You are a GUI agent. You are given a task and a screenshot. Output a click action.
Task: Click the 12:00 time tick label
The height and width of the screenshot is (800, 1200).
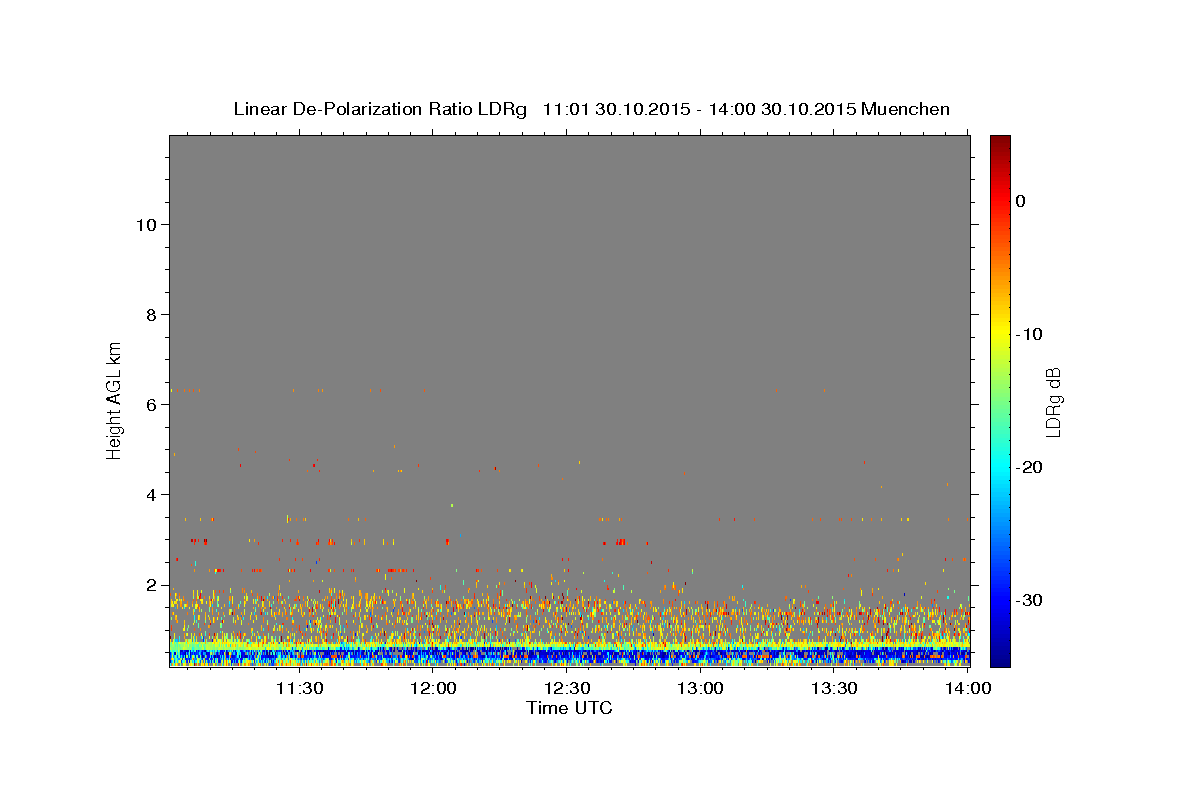tap(433, 688)
